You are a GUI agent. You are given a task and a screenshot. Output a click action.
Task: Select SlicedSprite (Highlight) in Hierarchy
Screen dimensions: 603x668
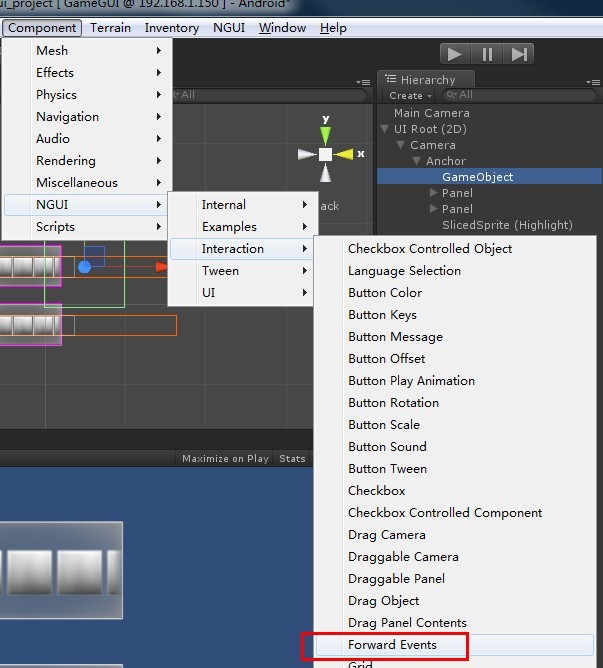pyautogui.click(x=507, y=225)
